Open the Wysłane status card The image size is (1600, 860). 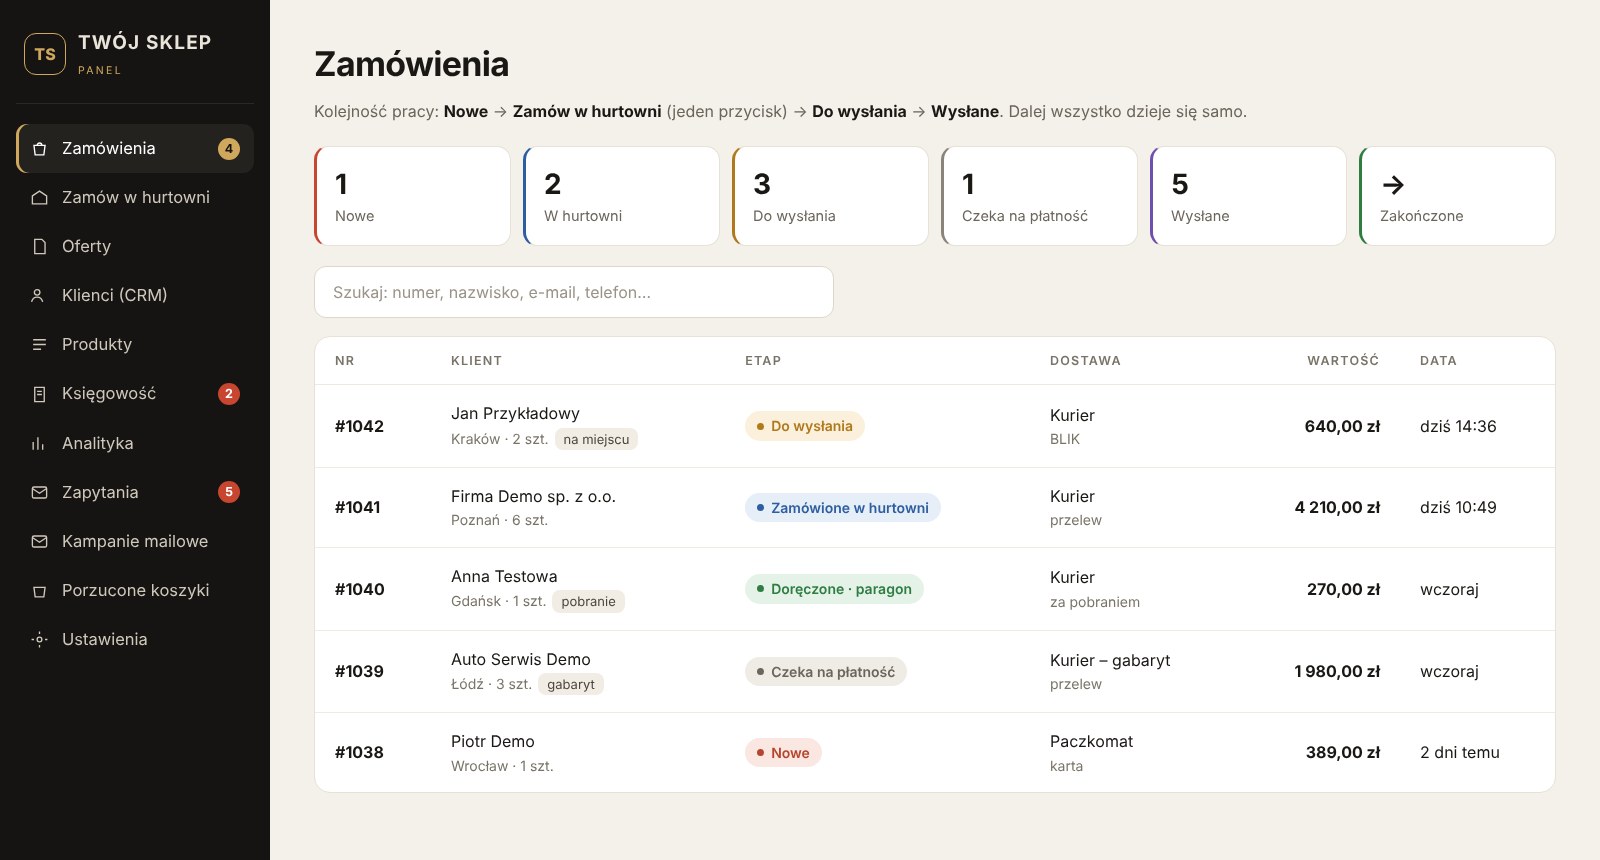pos(1248,196)
